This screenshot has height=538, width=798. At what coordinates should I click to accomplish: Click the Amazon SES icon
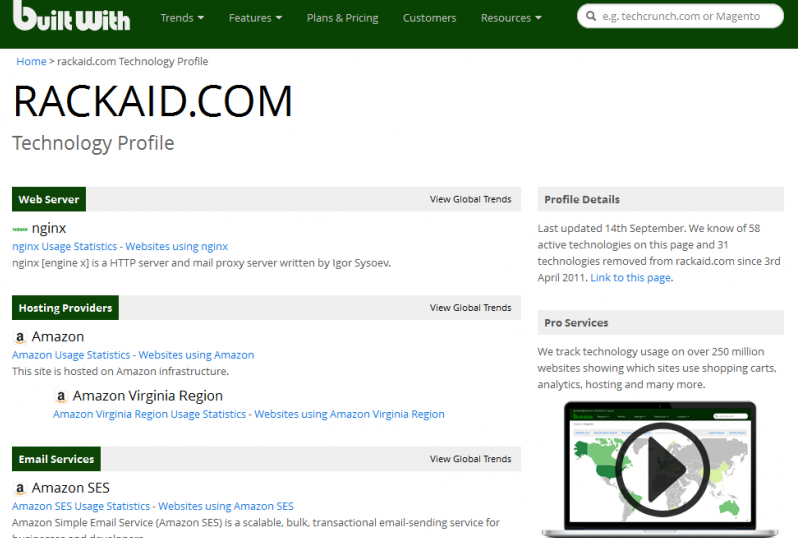pos(20,489)
